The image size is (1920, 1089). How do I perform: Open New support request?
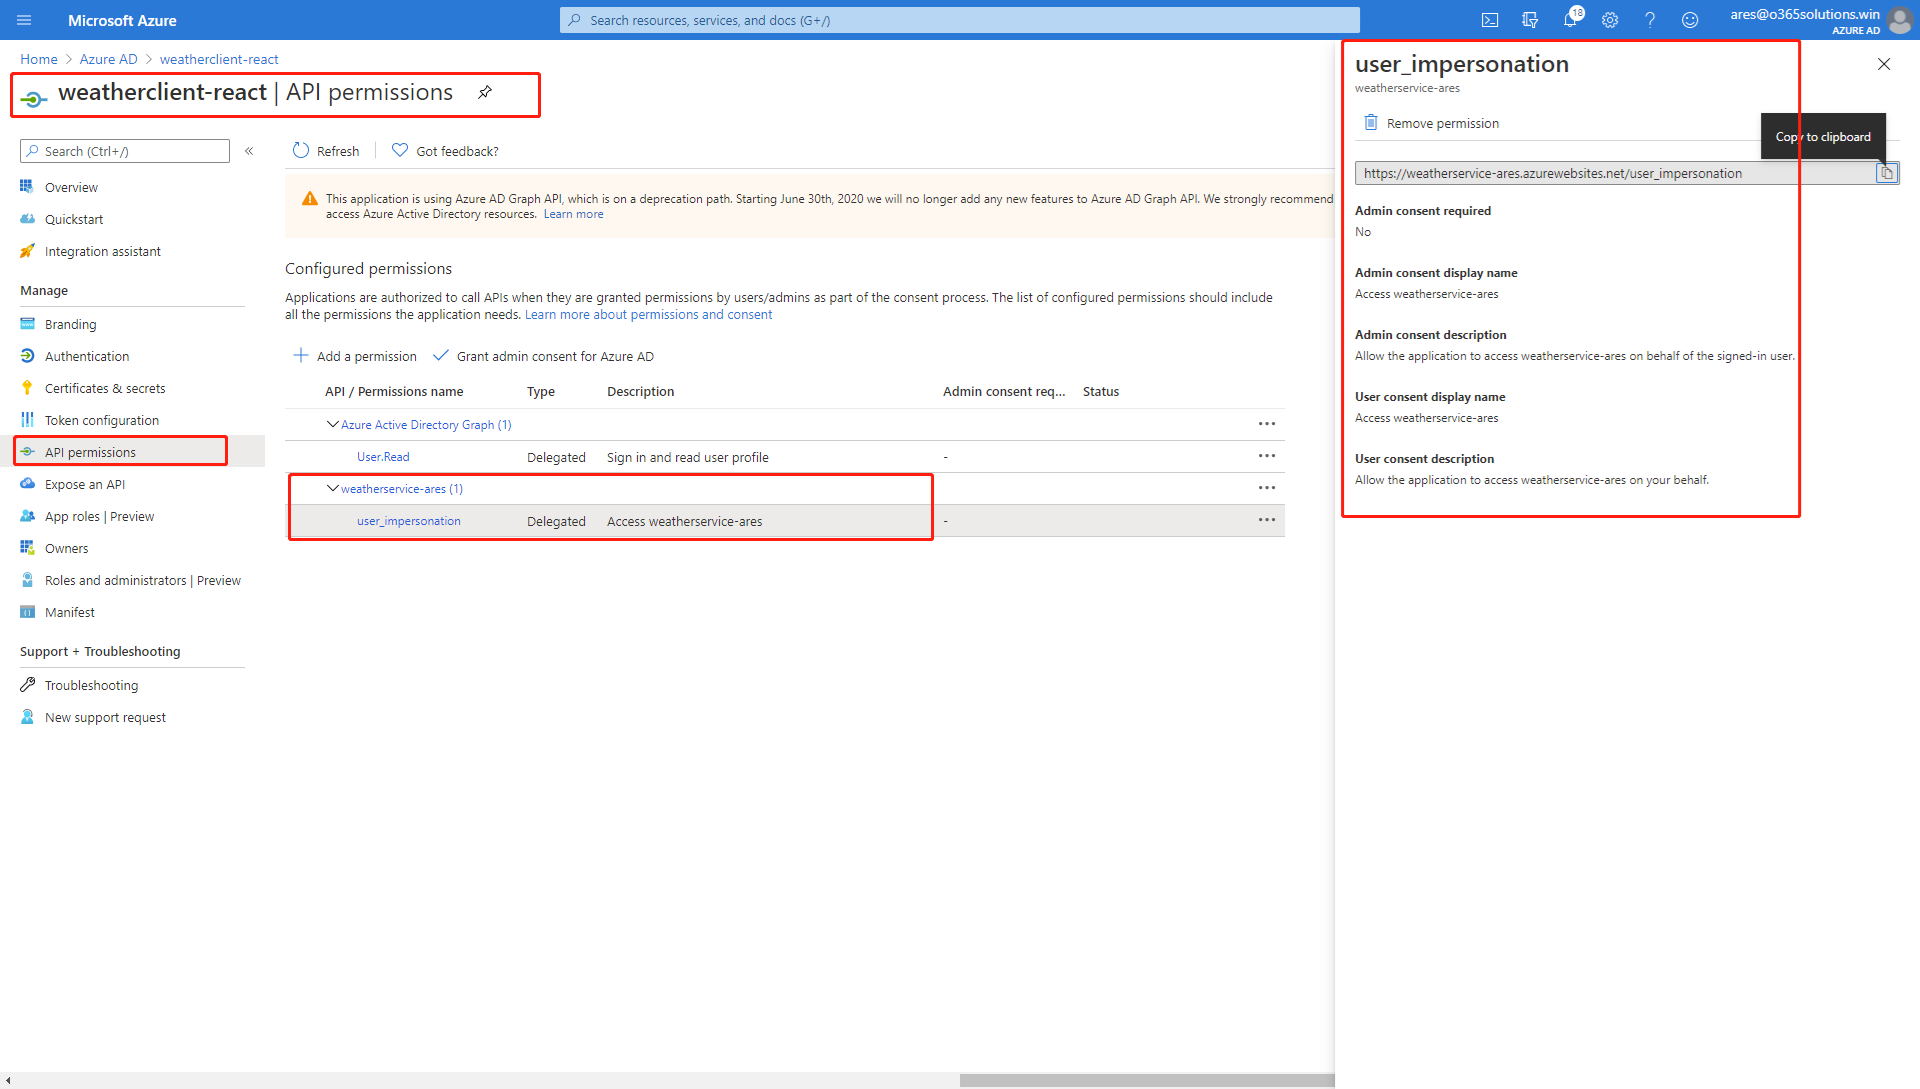105,717
